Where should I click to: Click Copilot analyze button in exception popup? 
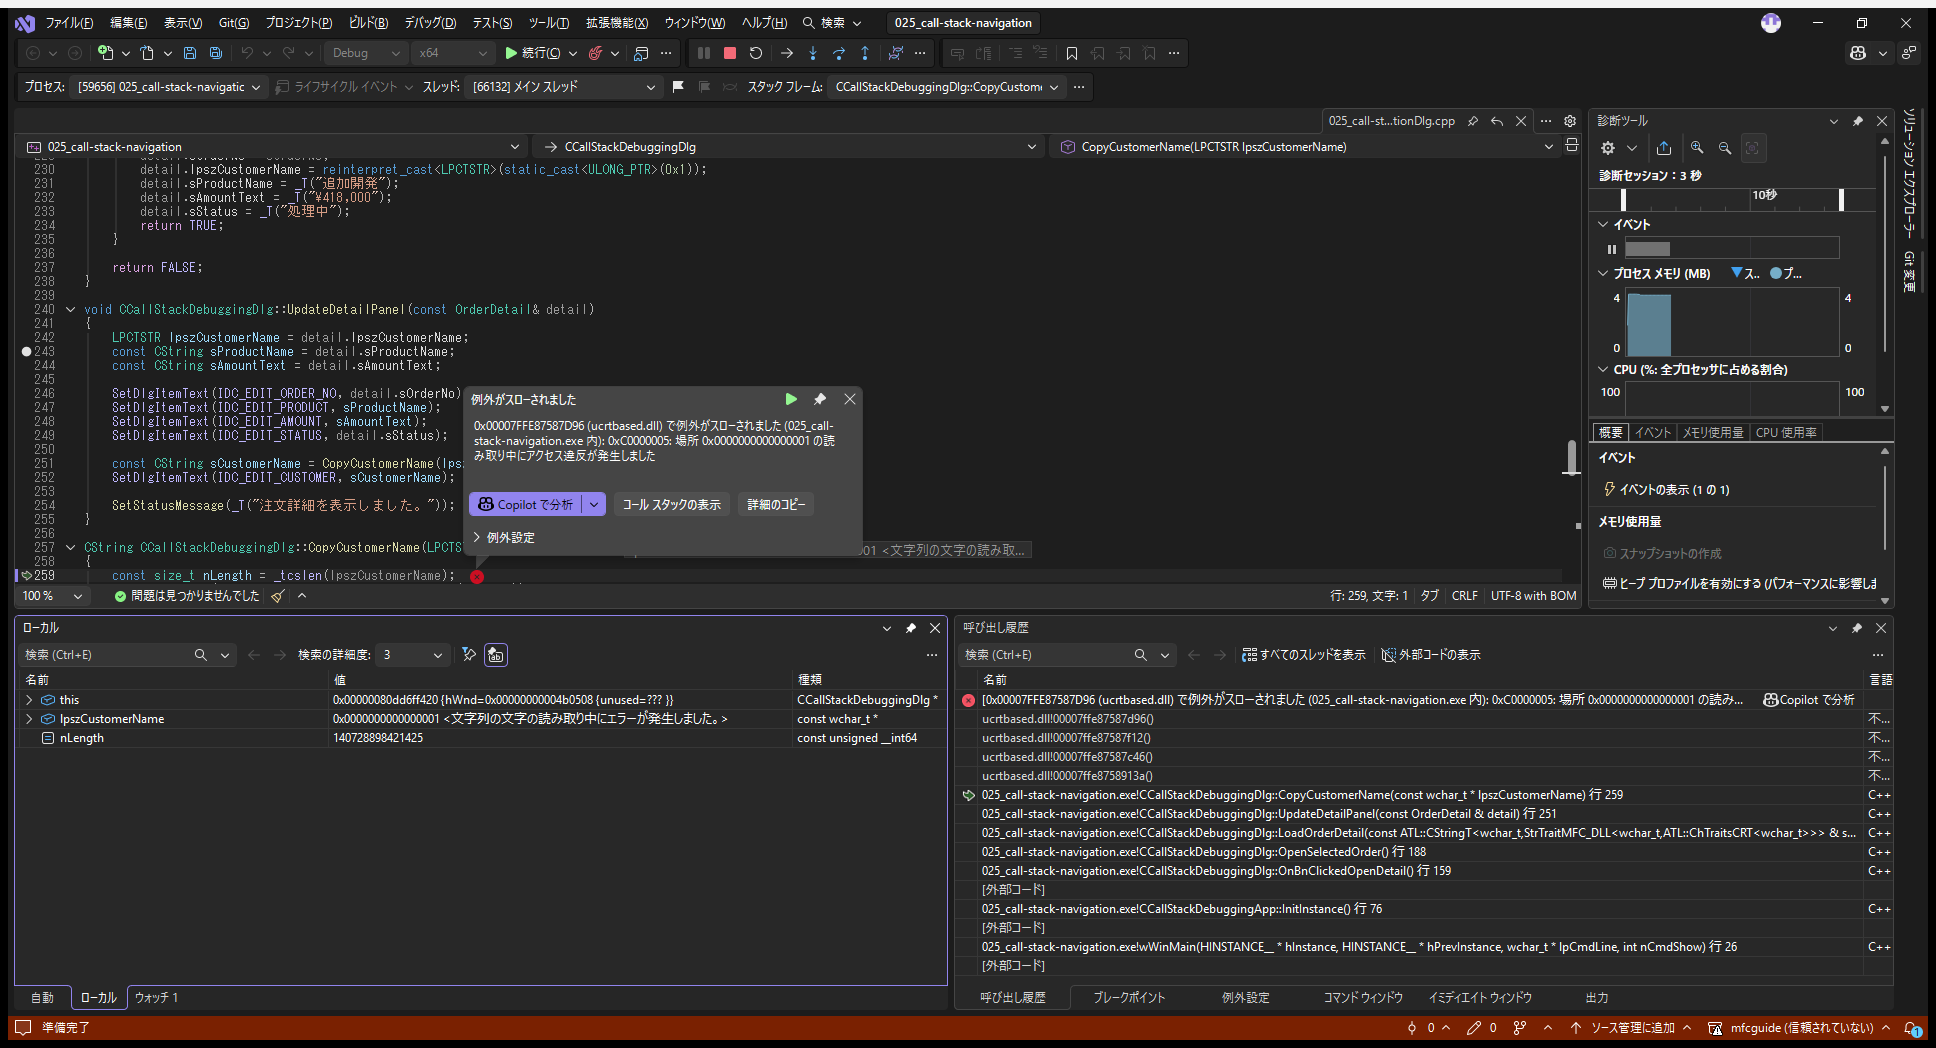click(x=525, y=505)
